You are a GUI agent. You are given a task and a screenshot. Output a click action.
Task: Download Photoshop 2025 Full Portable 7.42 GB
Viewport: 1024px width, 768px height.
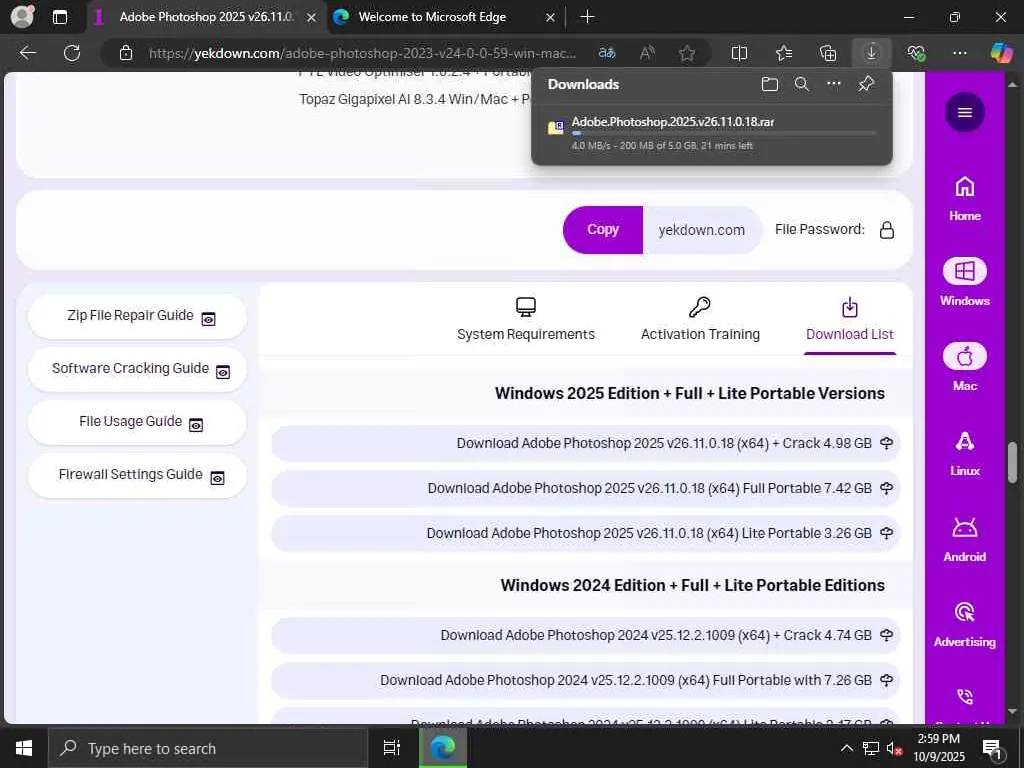(x=586, y=488)
